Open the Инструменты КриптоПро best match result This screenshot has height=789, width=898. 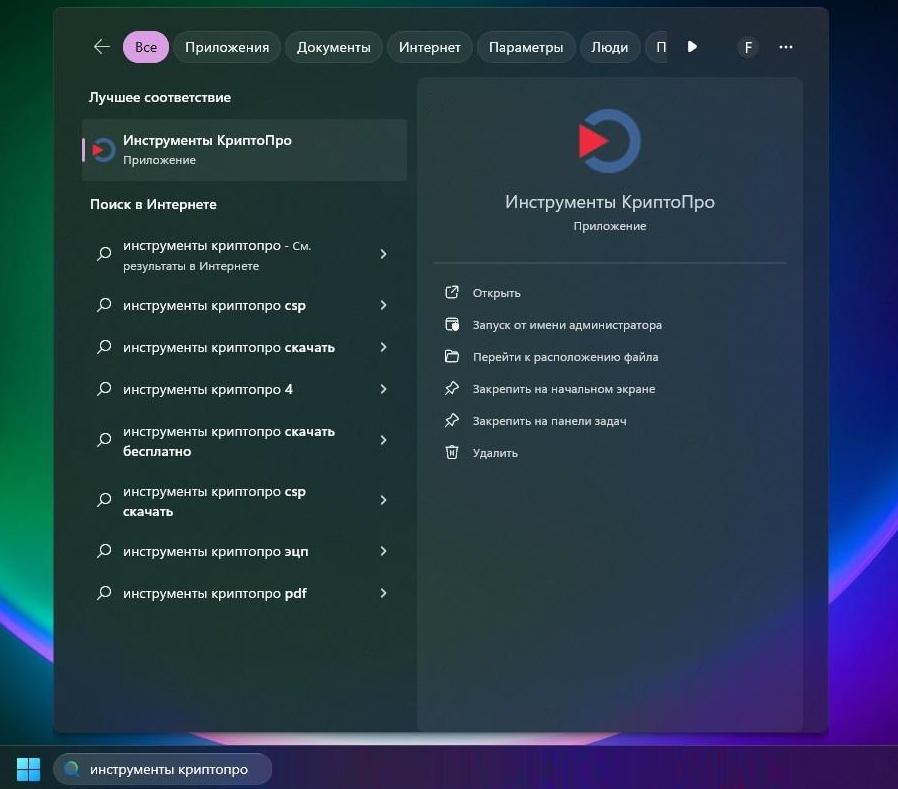244,150
